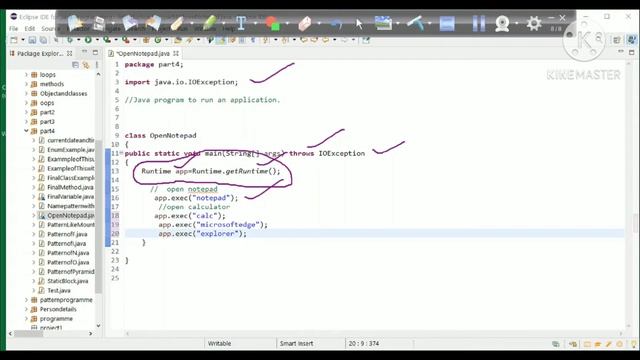Viewport: 640px width, 360px height.
Task: Click the Writable status bar field
Action: pos(220,344)
